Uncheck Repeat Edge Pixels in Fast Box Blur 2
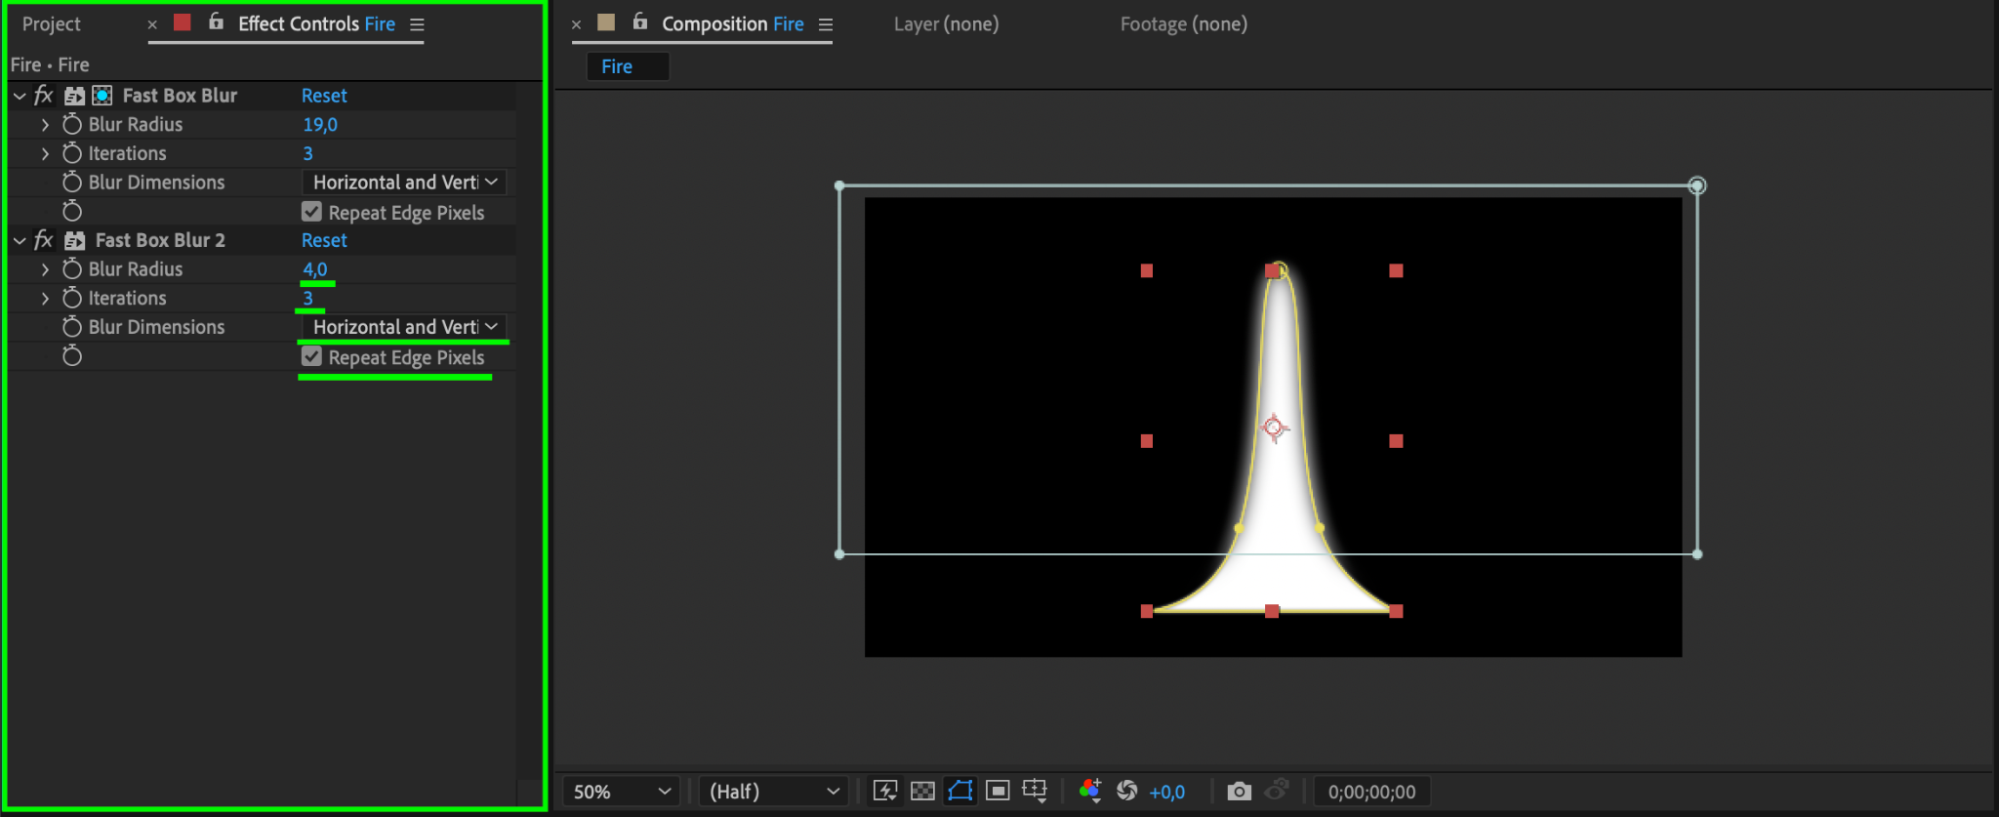 click(x=312, y=357)
